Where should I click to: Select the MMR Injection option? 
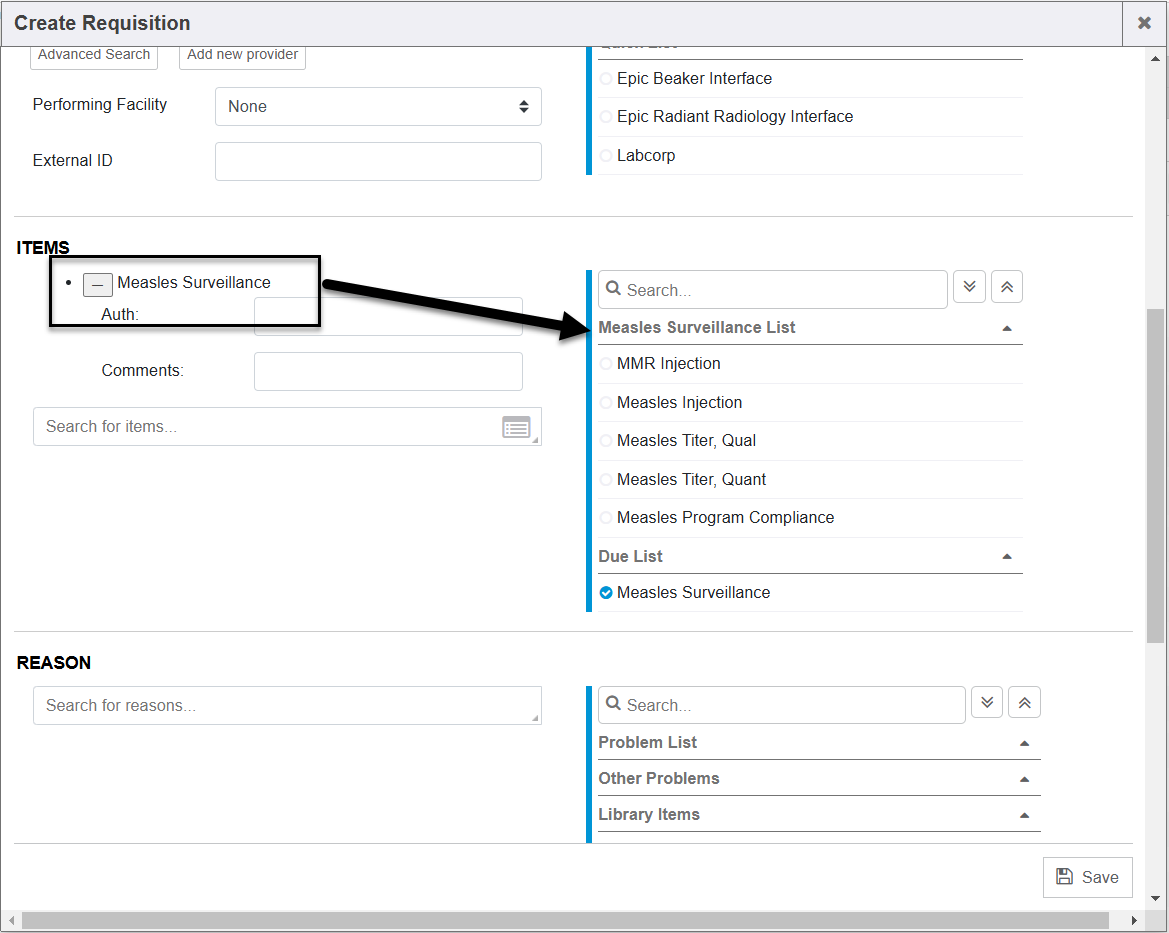pyautogui.click(x=668, y=364)
